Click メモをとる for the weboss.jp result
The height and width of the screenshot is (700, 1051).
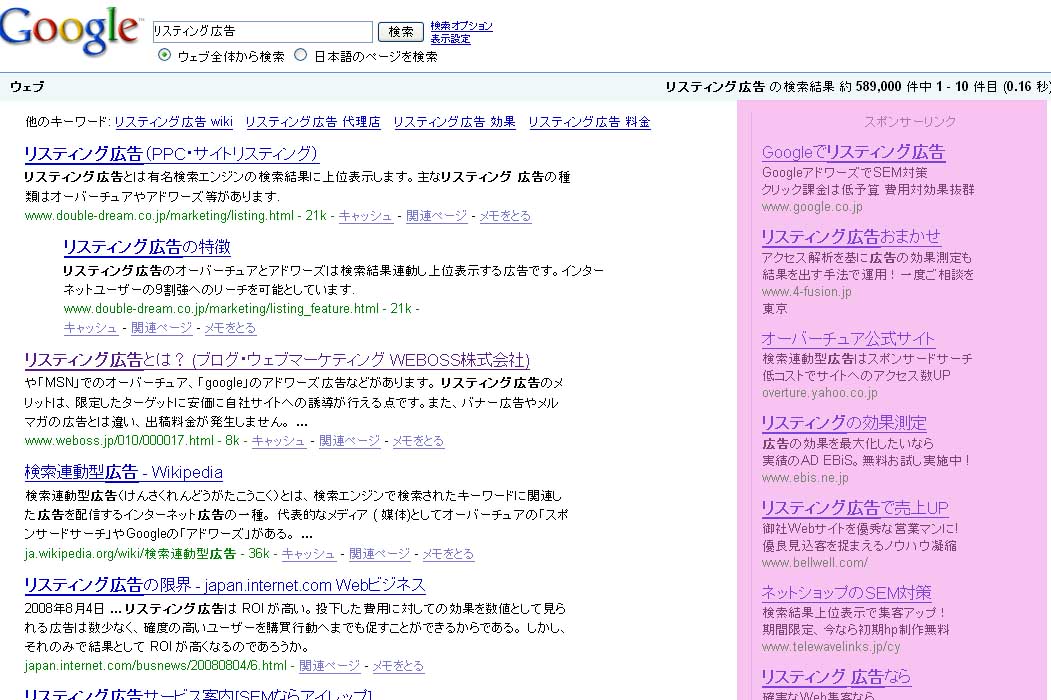click(x=418, y=441)
